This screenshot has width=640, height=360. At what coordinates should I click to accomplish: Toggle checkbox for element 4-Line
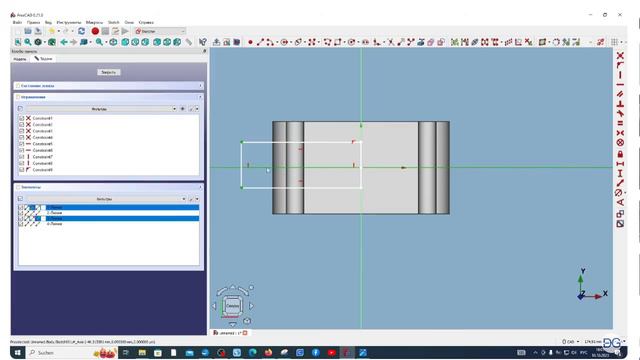(21, 224)
